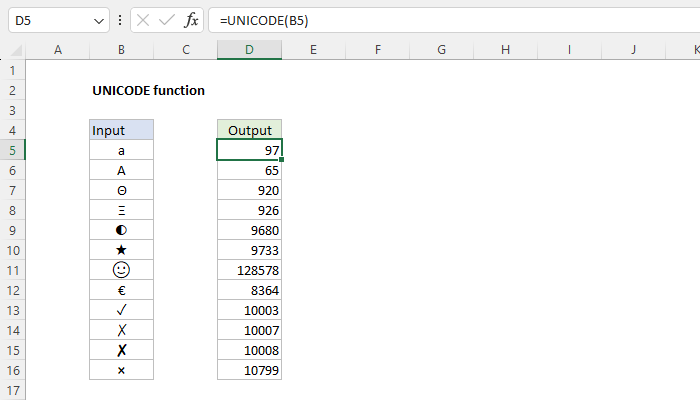
Task: Select output cell showing 128578
Action: (250, 271)
